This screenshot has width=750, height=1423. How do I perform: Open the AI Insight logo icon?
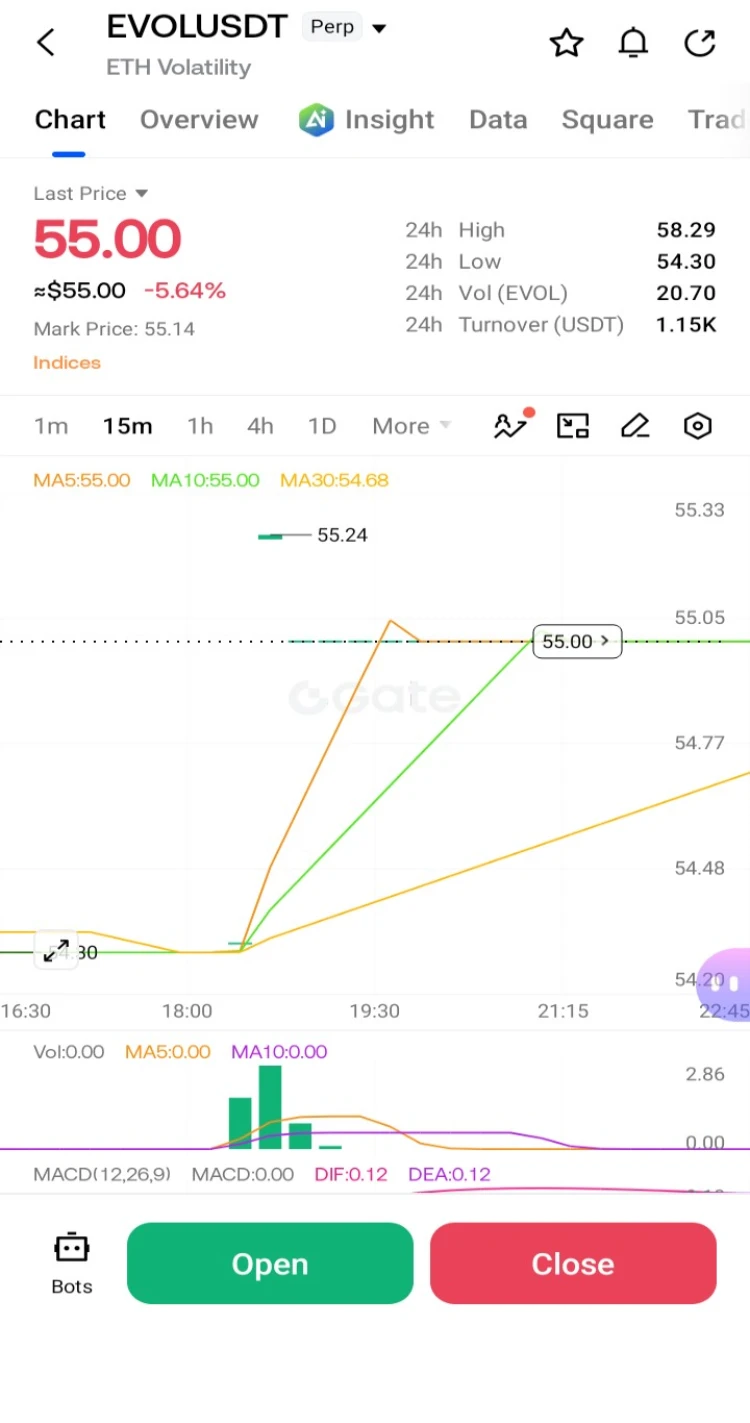pos(316,120)
